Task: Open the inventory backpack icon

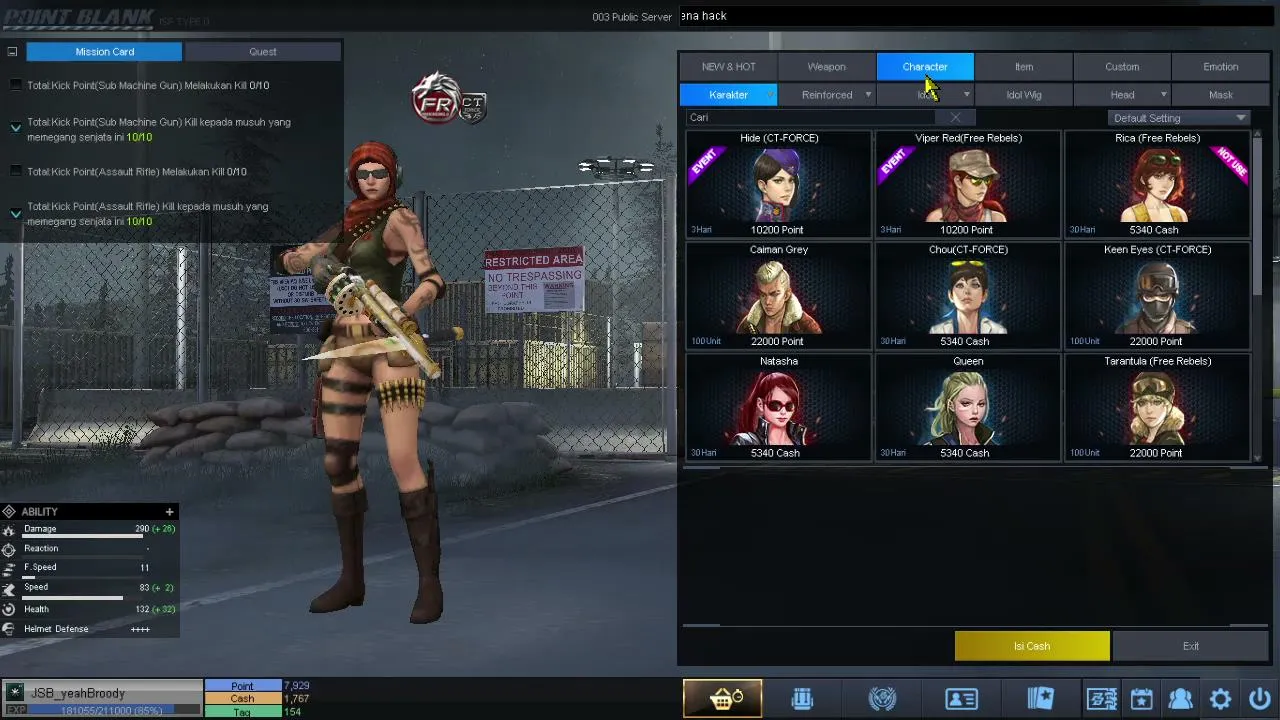Action: pyautogui.click(x=802, y=698)
